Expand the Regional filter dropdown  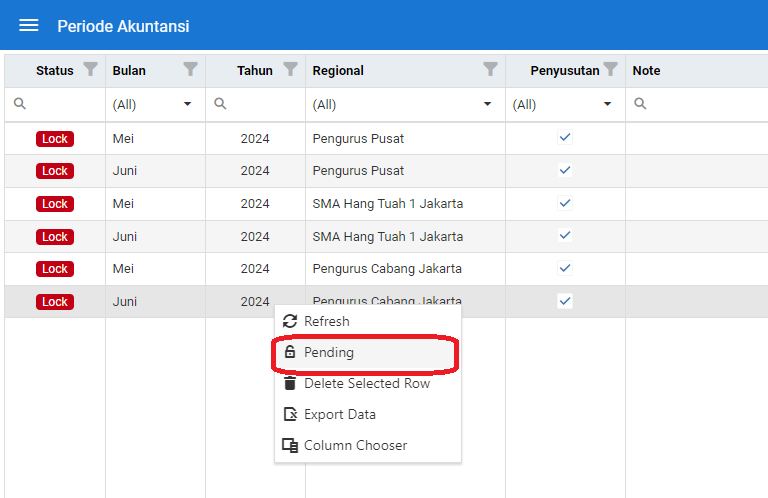487,104
